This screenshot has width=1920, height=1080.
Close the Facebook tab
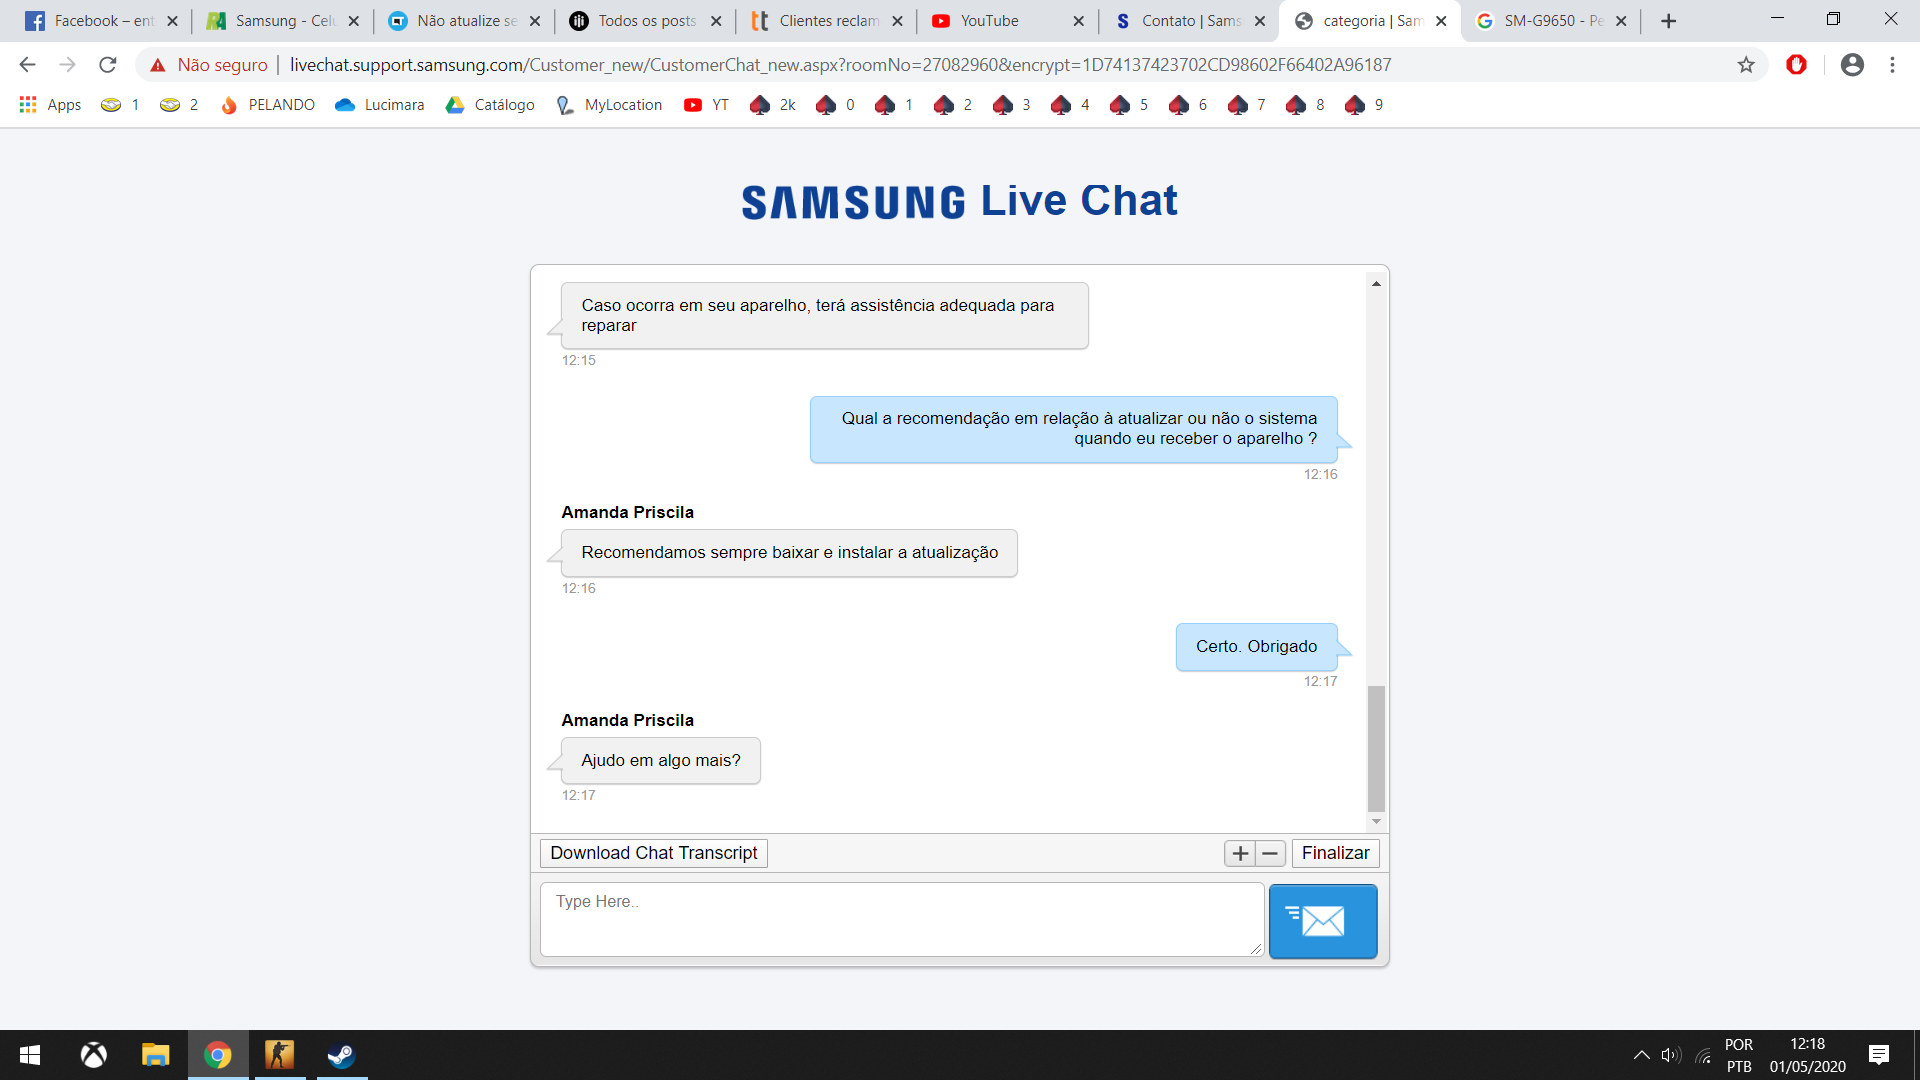point(172,21)
